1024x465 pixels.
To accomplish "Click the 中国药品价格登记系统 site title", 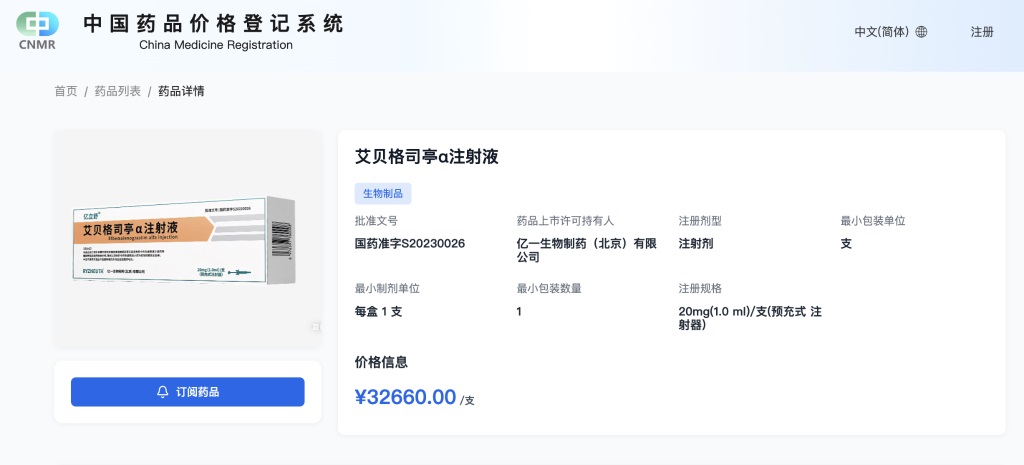I will click(214, 23).
